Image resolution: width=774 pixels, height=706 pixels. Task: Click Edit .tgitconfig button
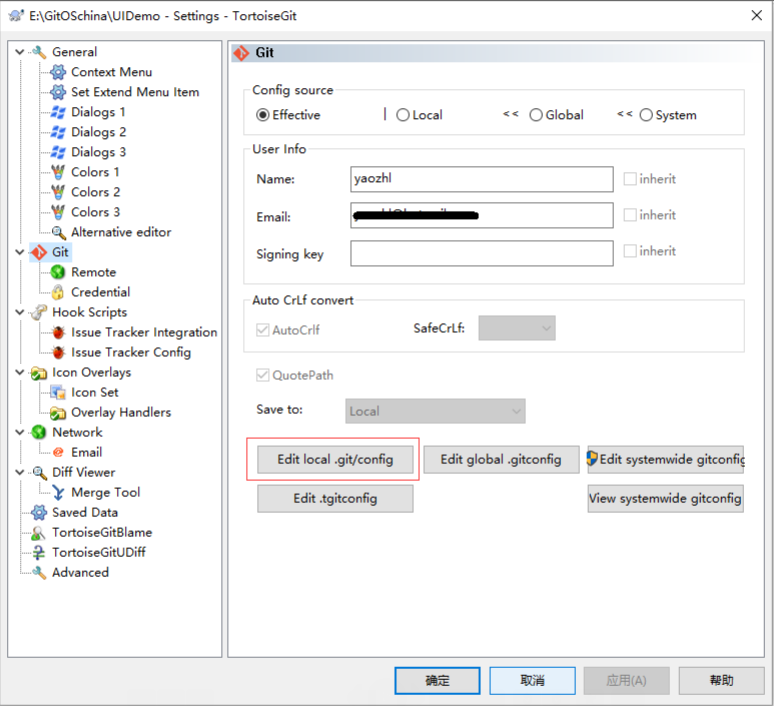[335, 499]
